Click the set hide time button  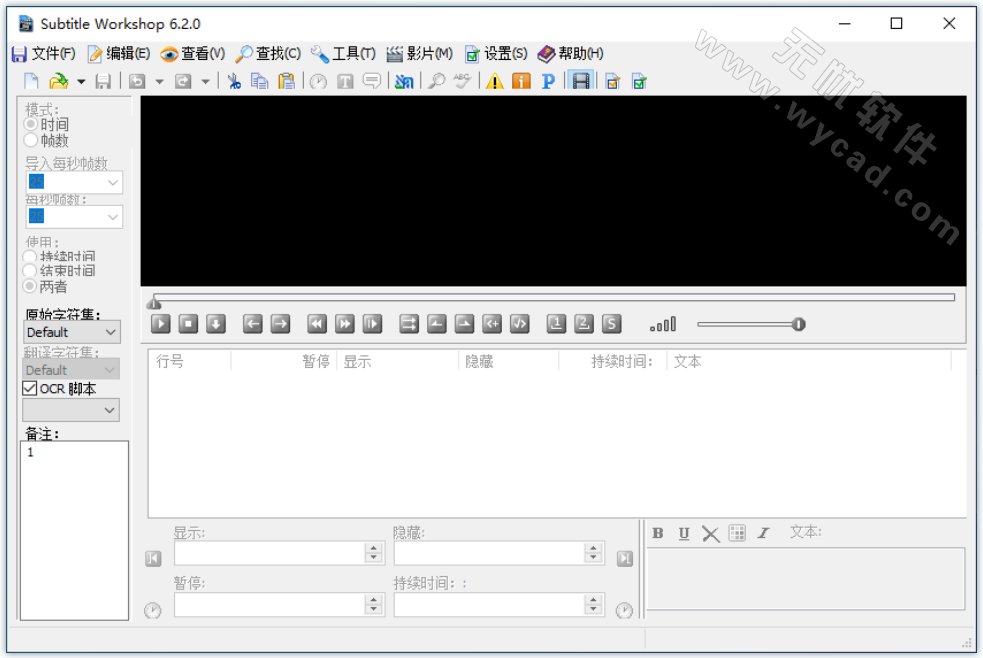coord(465,323)
